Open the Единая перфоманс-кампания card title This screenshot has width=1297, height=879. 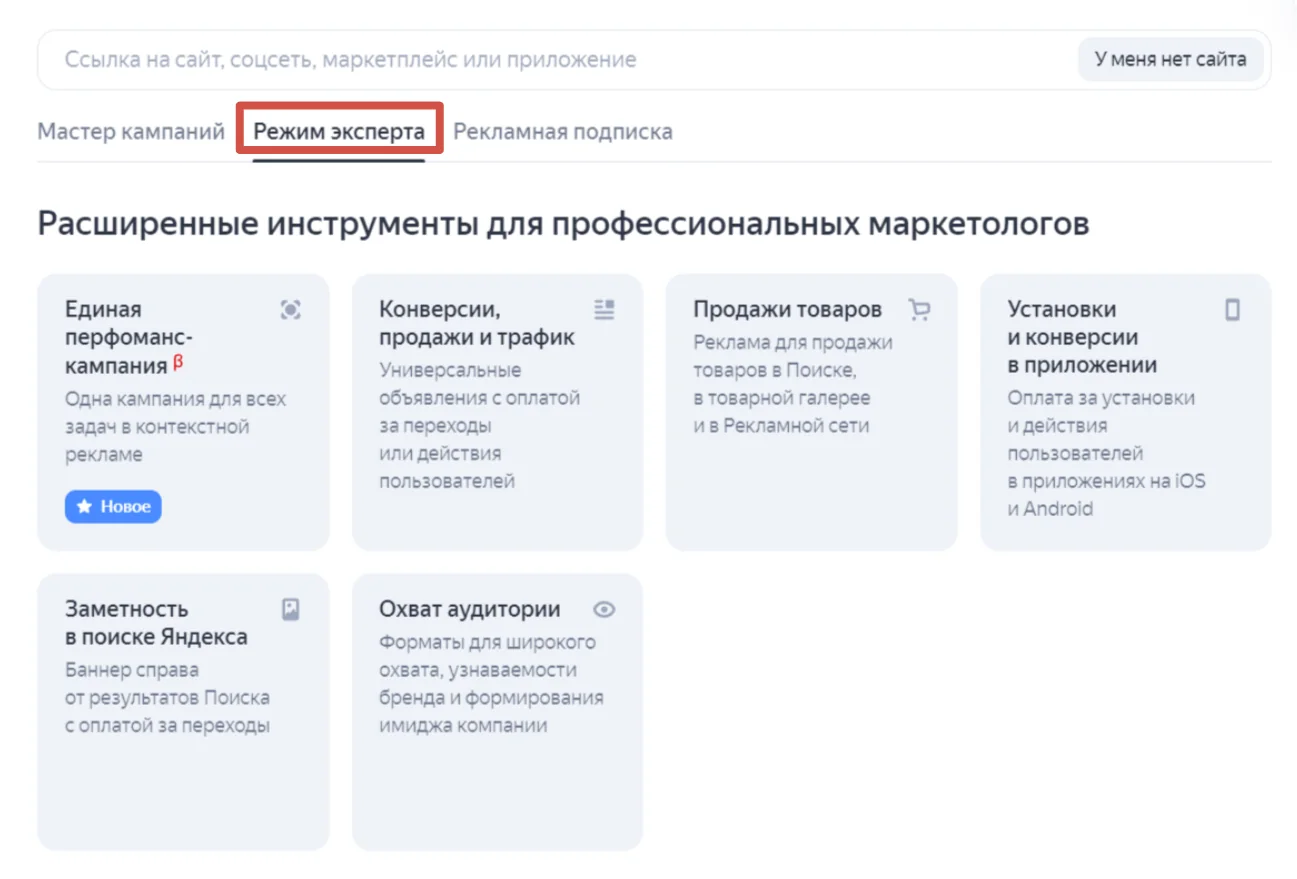(130, 337)
